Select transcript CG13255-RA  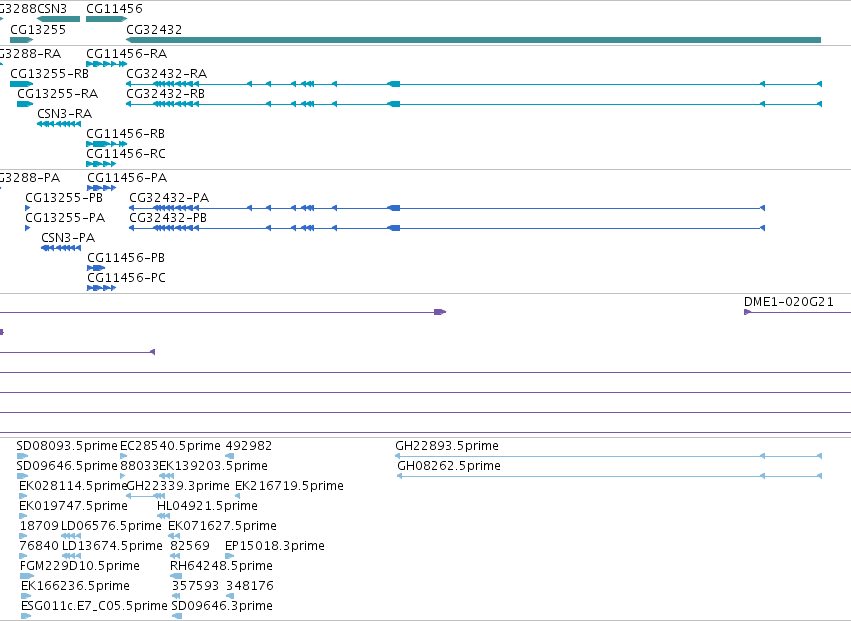pyautogui.click(x=25, y=104)
